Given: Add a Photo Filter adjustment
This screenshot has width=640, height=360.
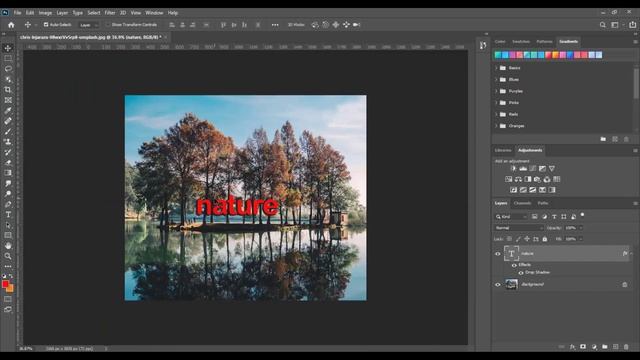Looking at the screenshot, I should pos(537,179).
